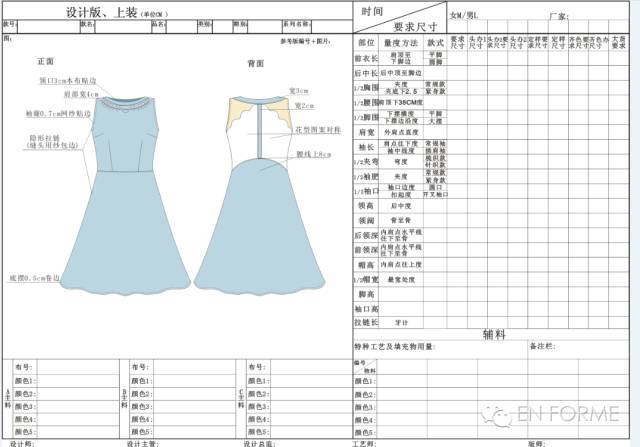Click the 设计版、上装 title heading
The height and width of the screenshot is (447, 640).
[102, 11]
